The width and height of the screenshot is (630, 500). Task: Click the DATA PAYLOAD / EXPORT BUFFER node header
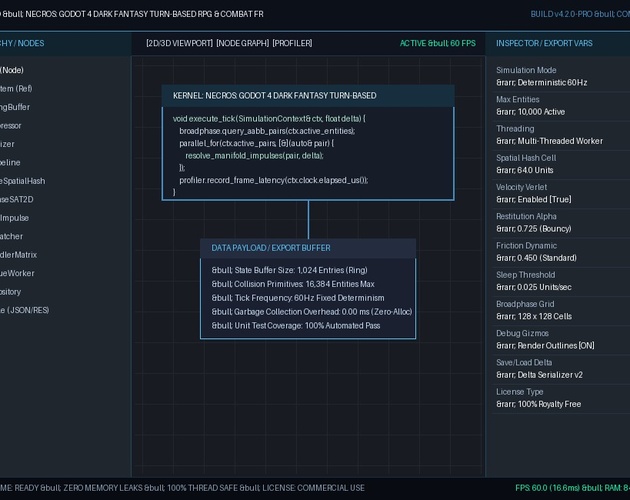click(x=308, y=248)
